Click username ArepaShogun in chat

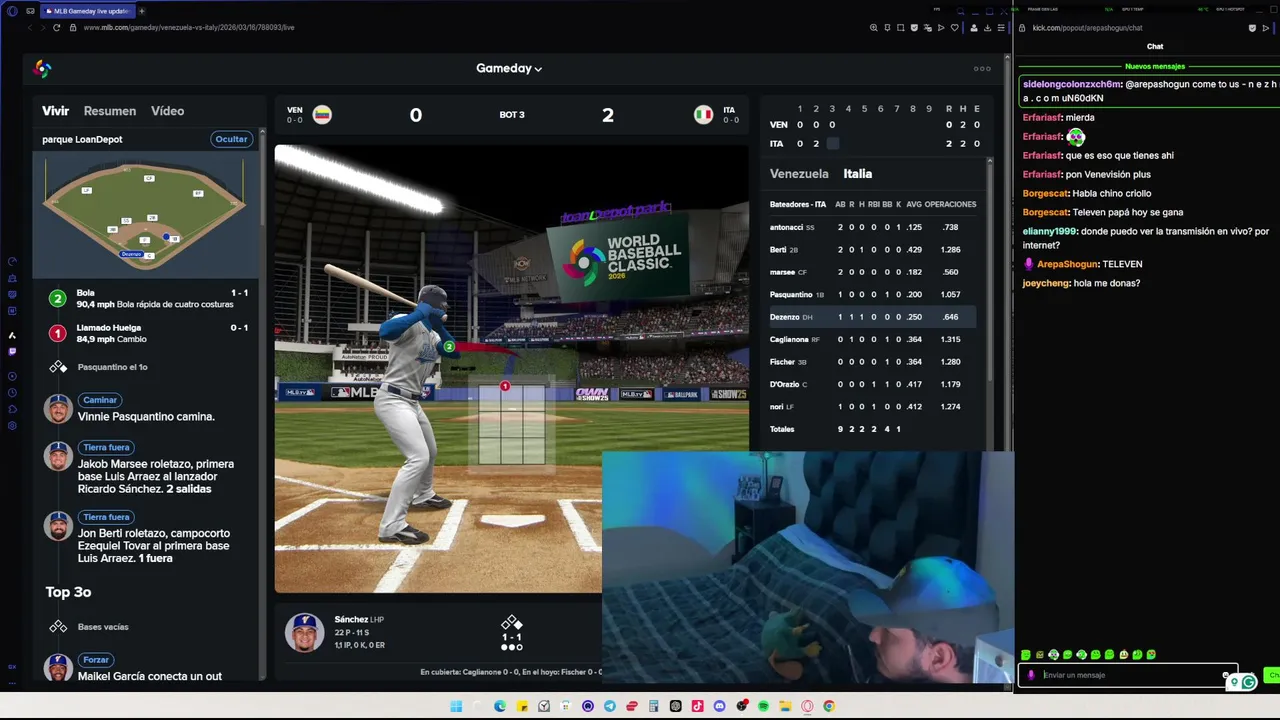pyautogui.click(x=1067, y=264)
